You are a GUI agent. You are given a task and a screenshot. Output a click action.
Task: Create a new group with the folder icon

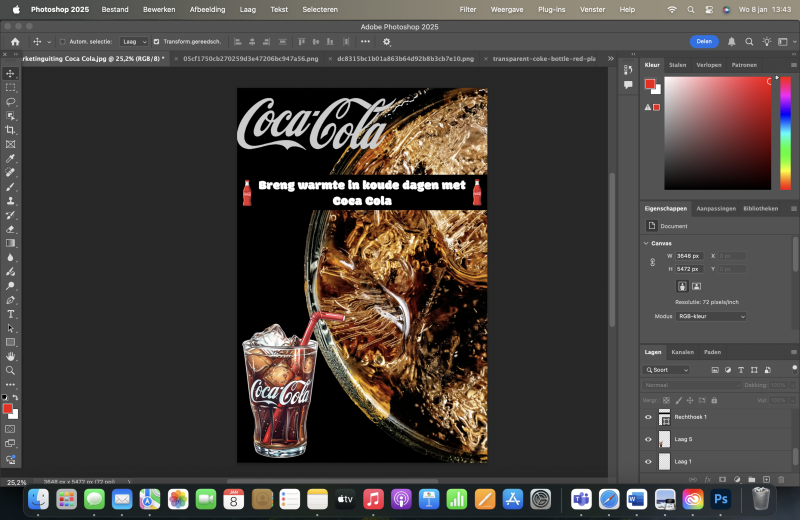[x=752, y=480]
